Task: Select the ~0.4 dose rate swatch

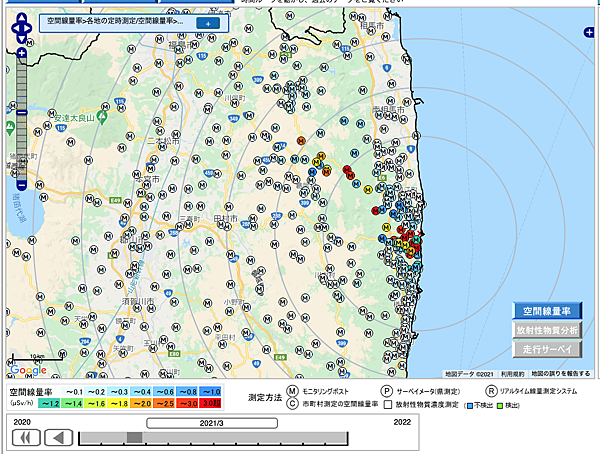Action: point(141,392)
